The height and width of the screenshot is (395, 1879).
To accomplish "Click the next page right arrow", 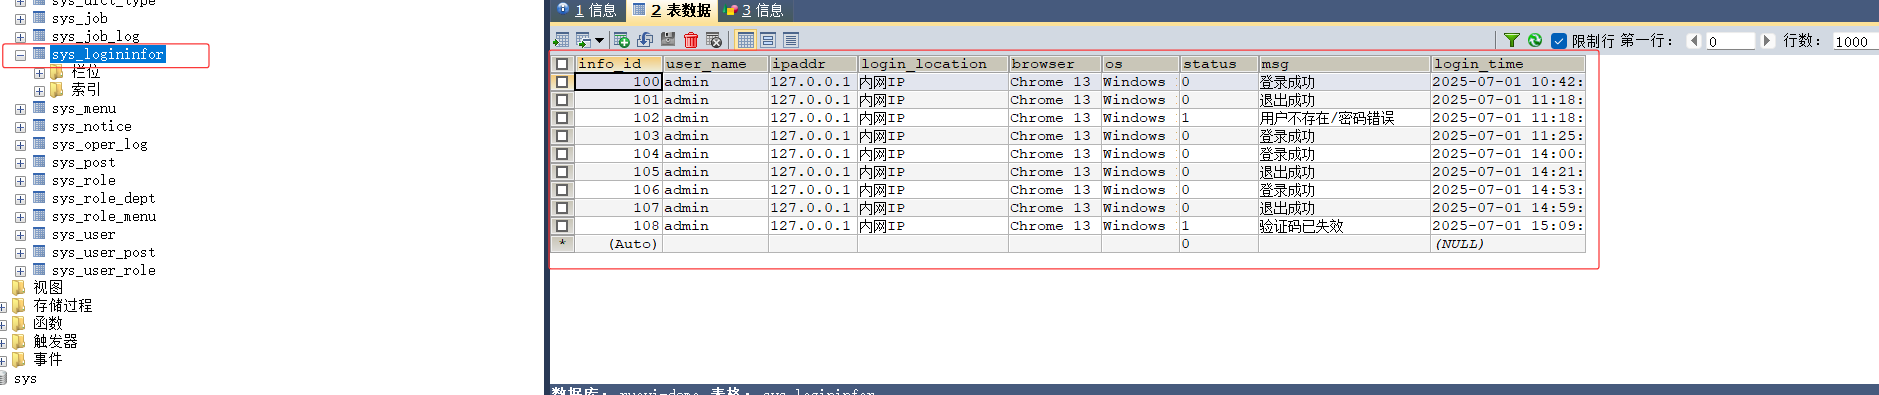I will coord(1767,41).
